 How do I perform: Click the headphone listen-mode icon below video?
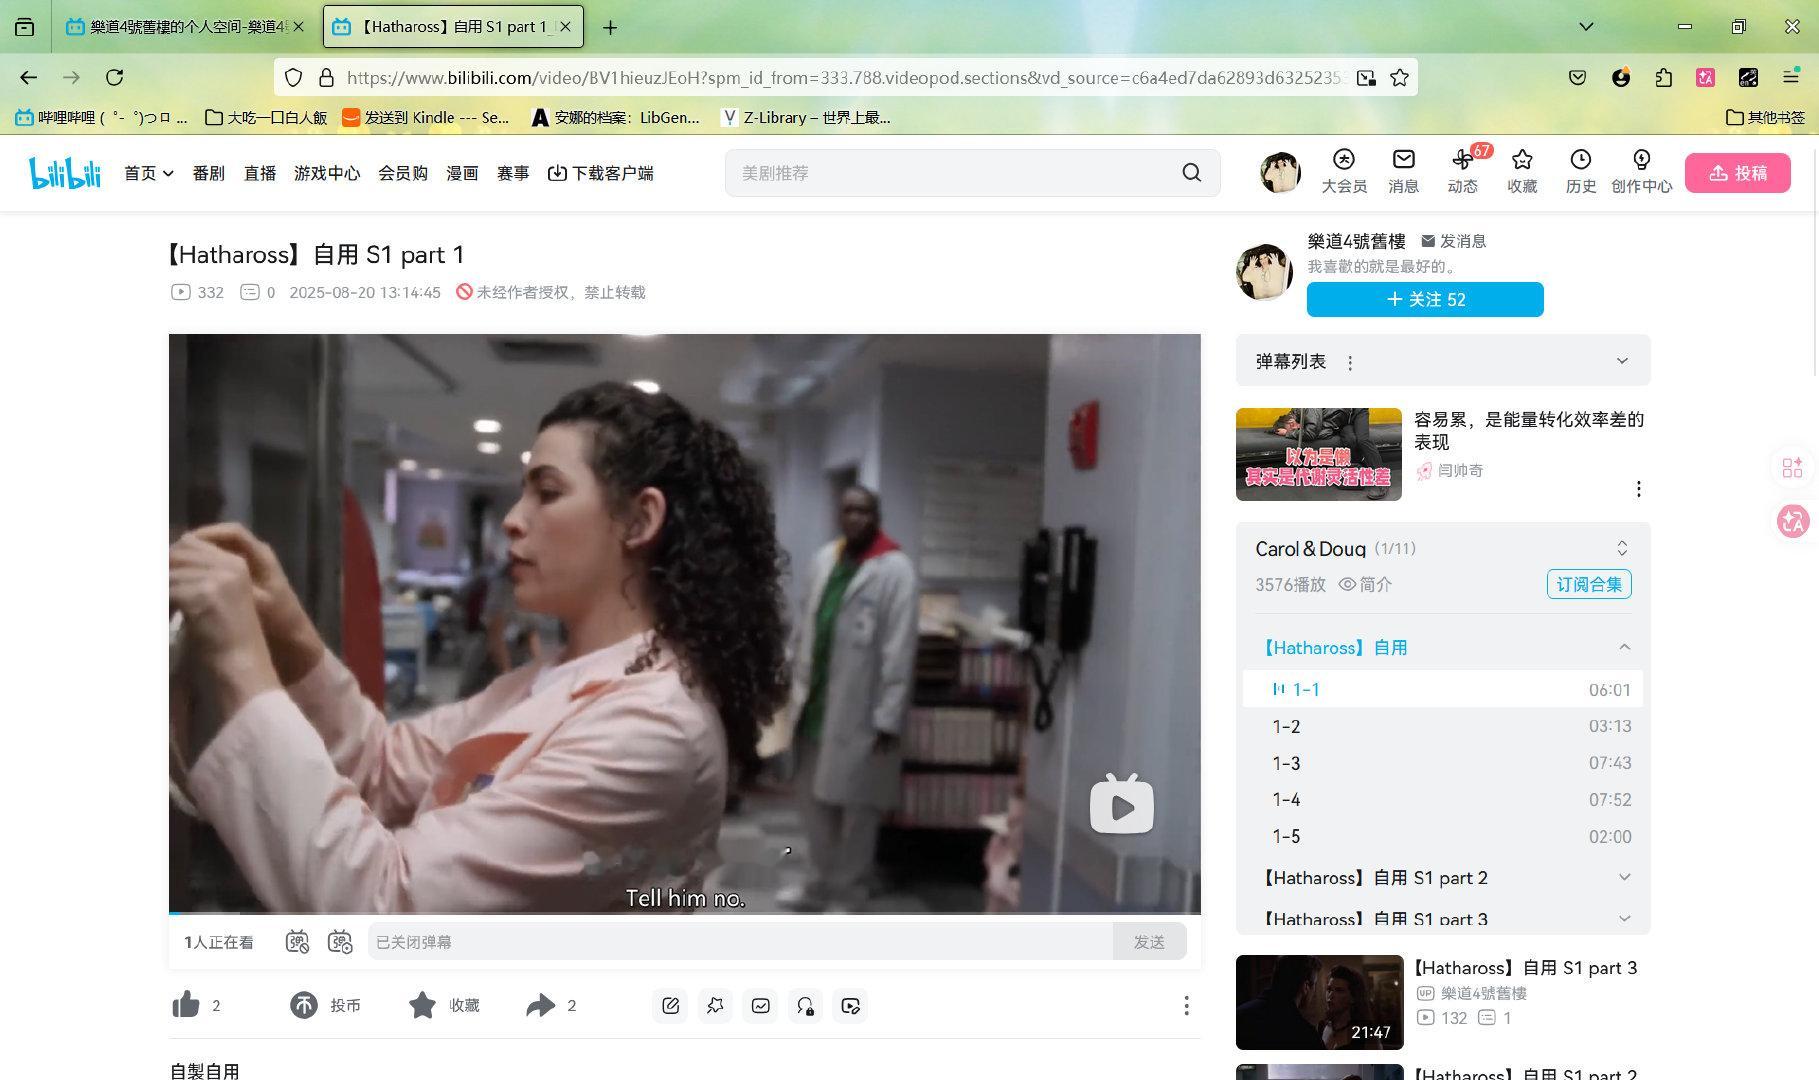point(805,1006)
